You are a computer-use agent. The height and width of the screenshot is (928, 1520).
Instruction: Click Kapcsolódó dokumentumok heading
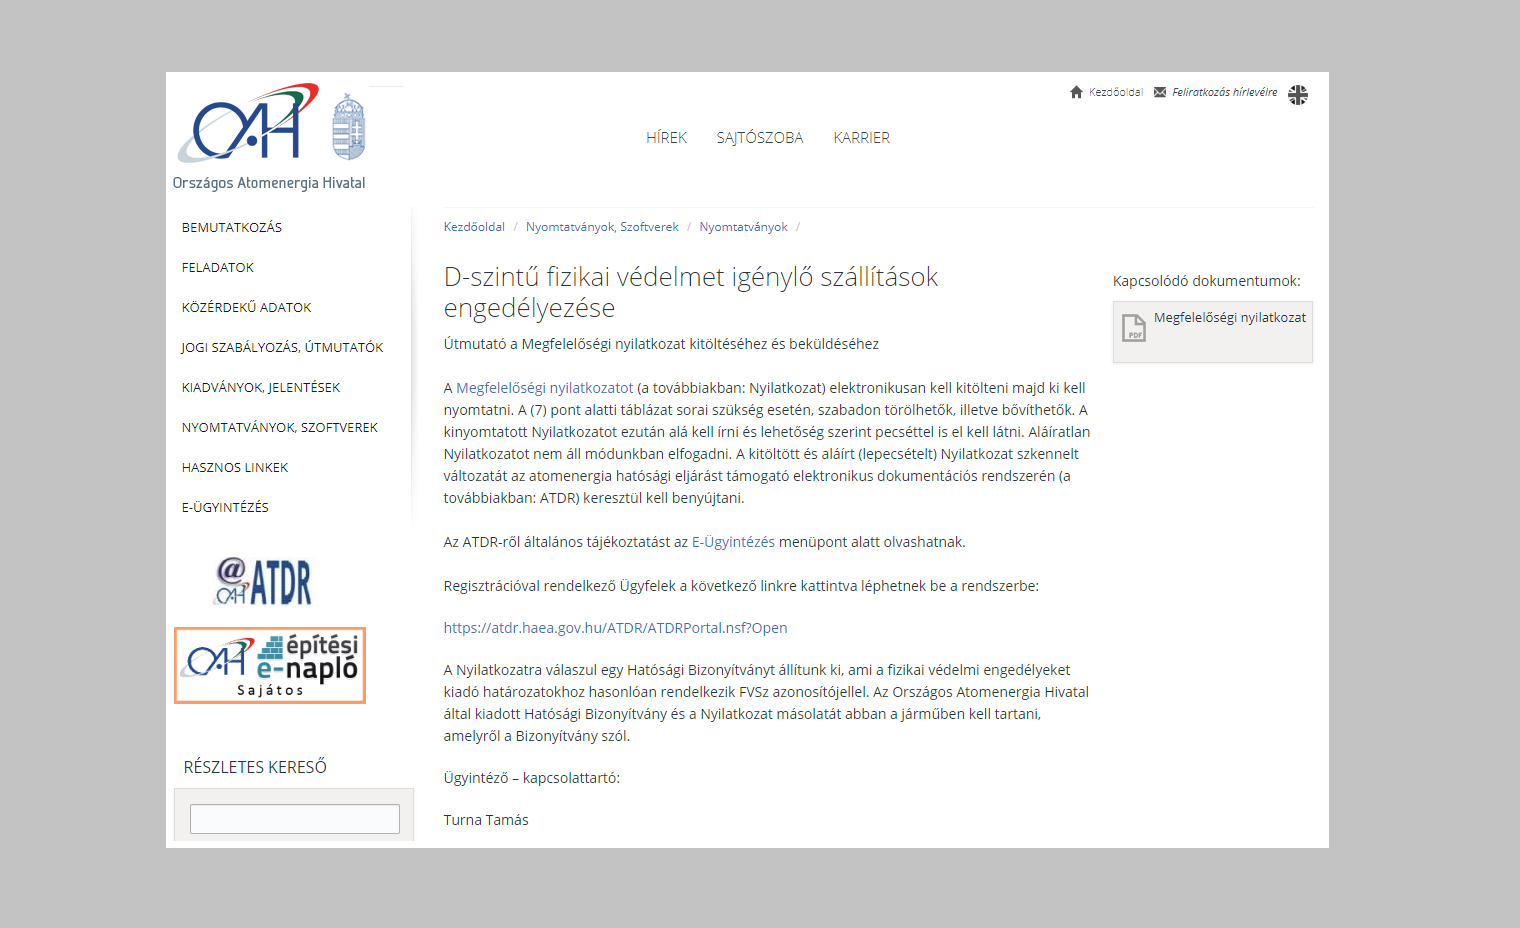point(1207,281)
